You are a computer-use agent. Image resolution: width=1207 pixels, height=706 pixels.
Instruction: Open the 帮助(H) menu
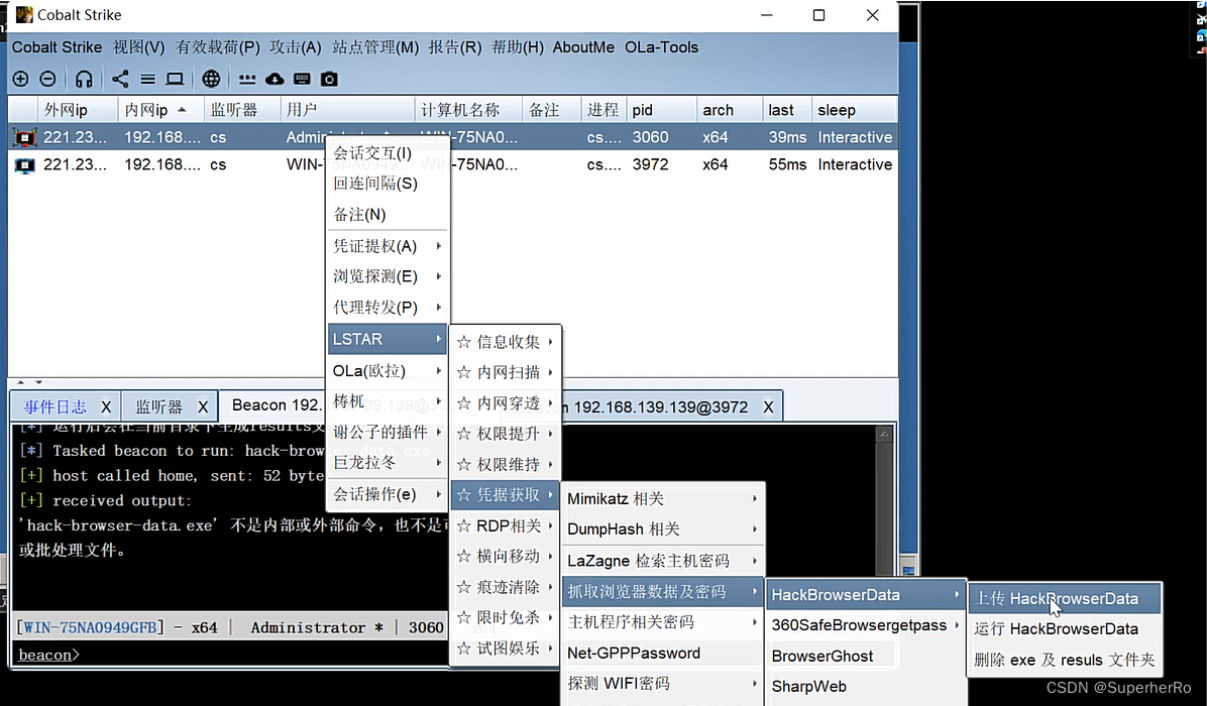(x=518, y=47)
